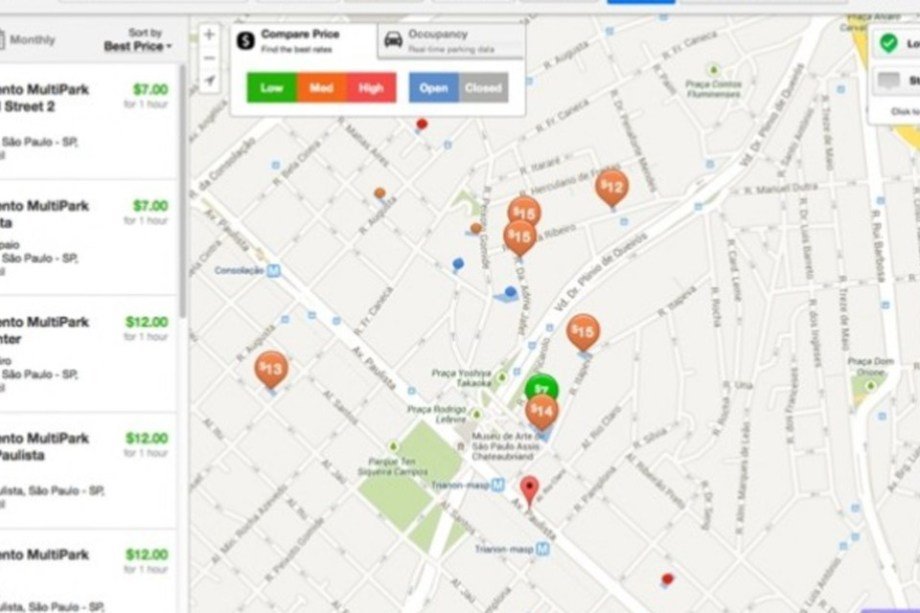Viewport: 920px width, 613px height.
Task: Click the small red dot near R. Matias Aires
Action: (x=421, y=124)
